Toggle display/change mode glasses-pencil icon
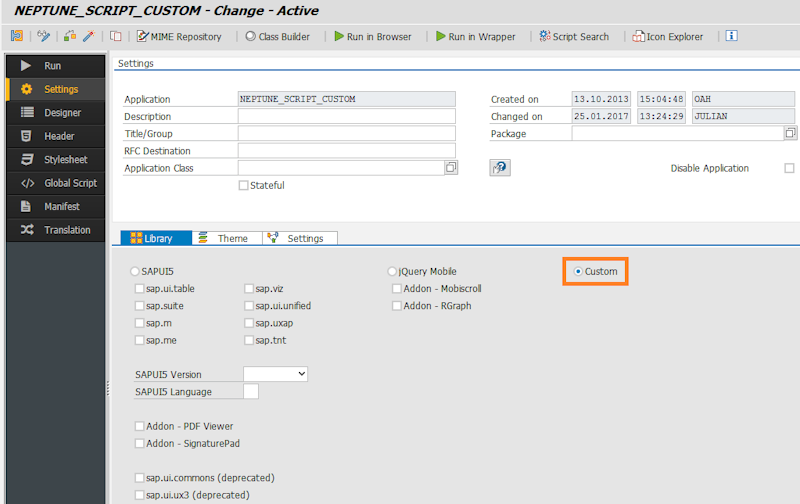 click(44, 36)
